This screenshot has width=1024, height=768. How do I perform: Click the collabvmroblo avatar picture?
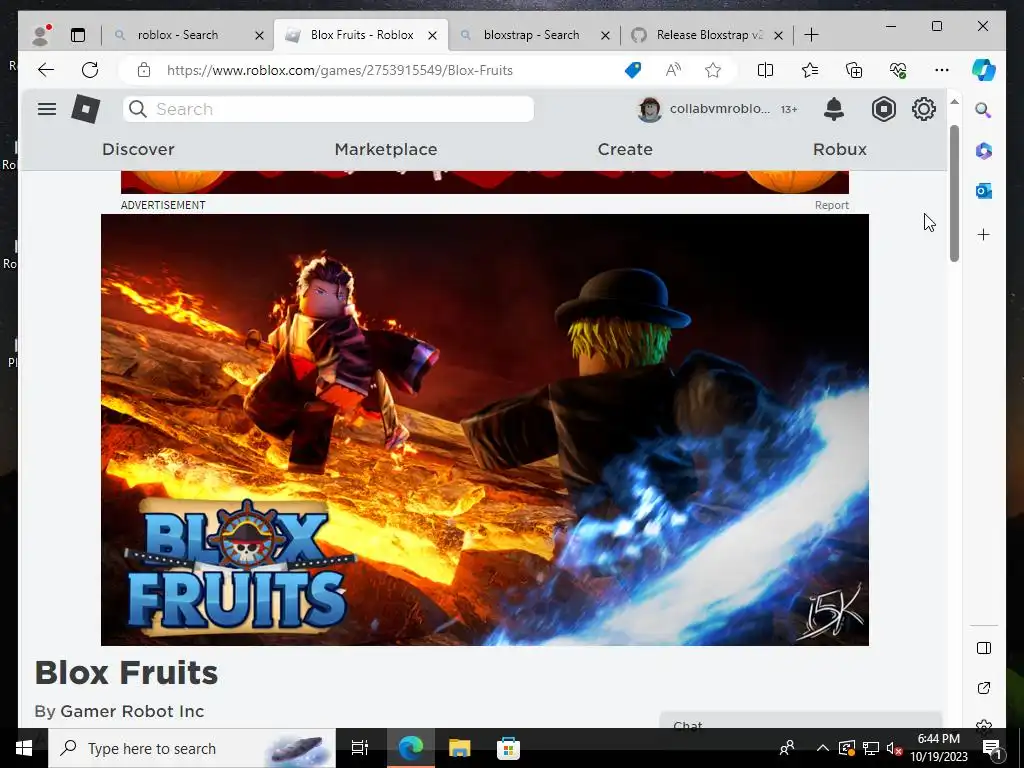(x=650, y=109)
